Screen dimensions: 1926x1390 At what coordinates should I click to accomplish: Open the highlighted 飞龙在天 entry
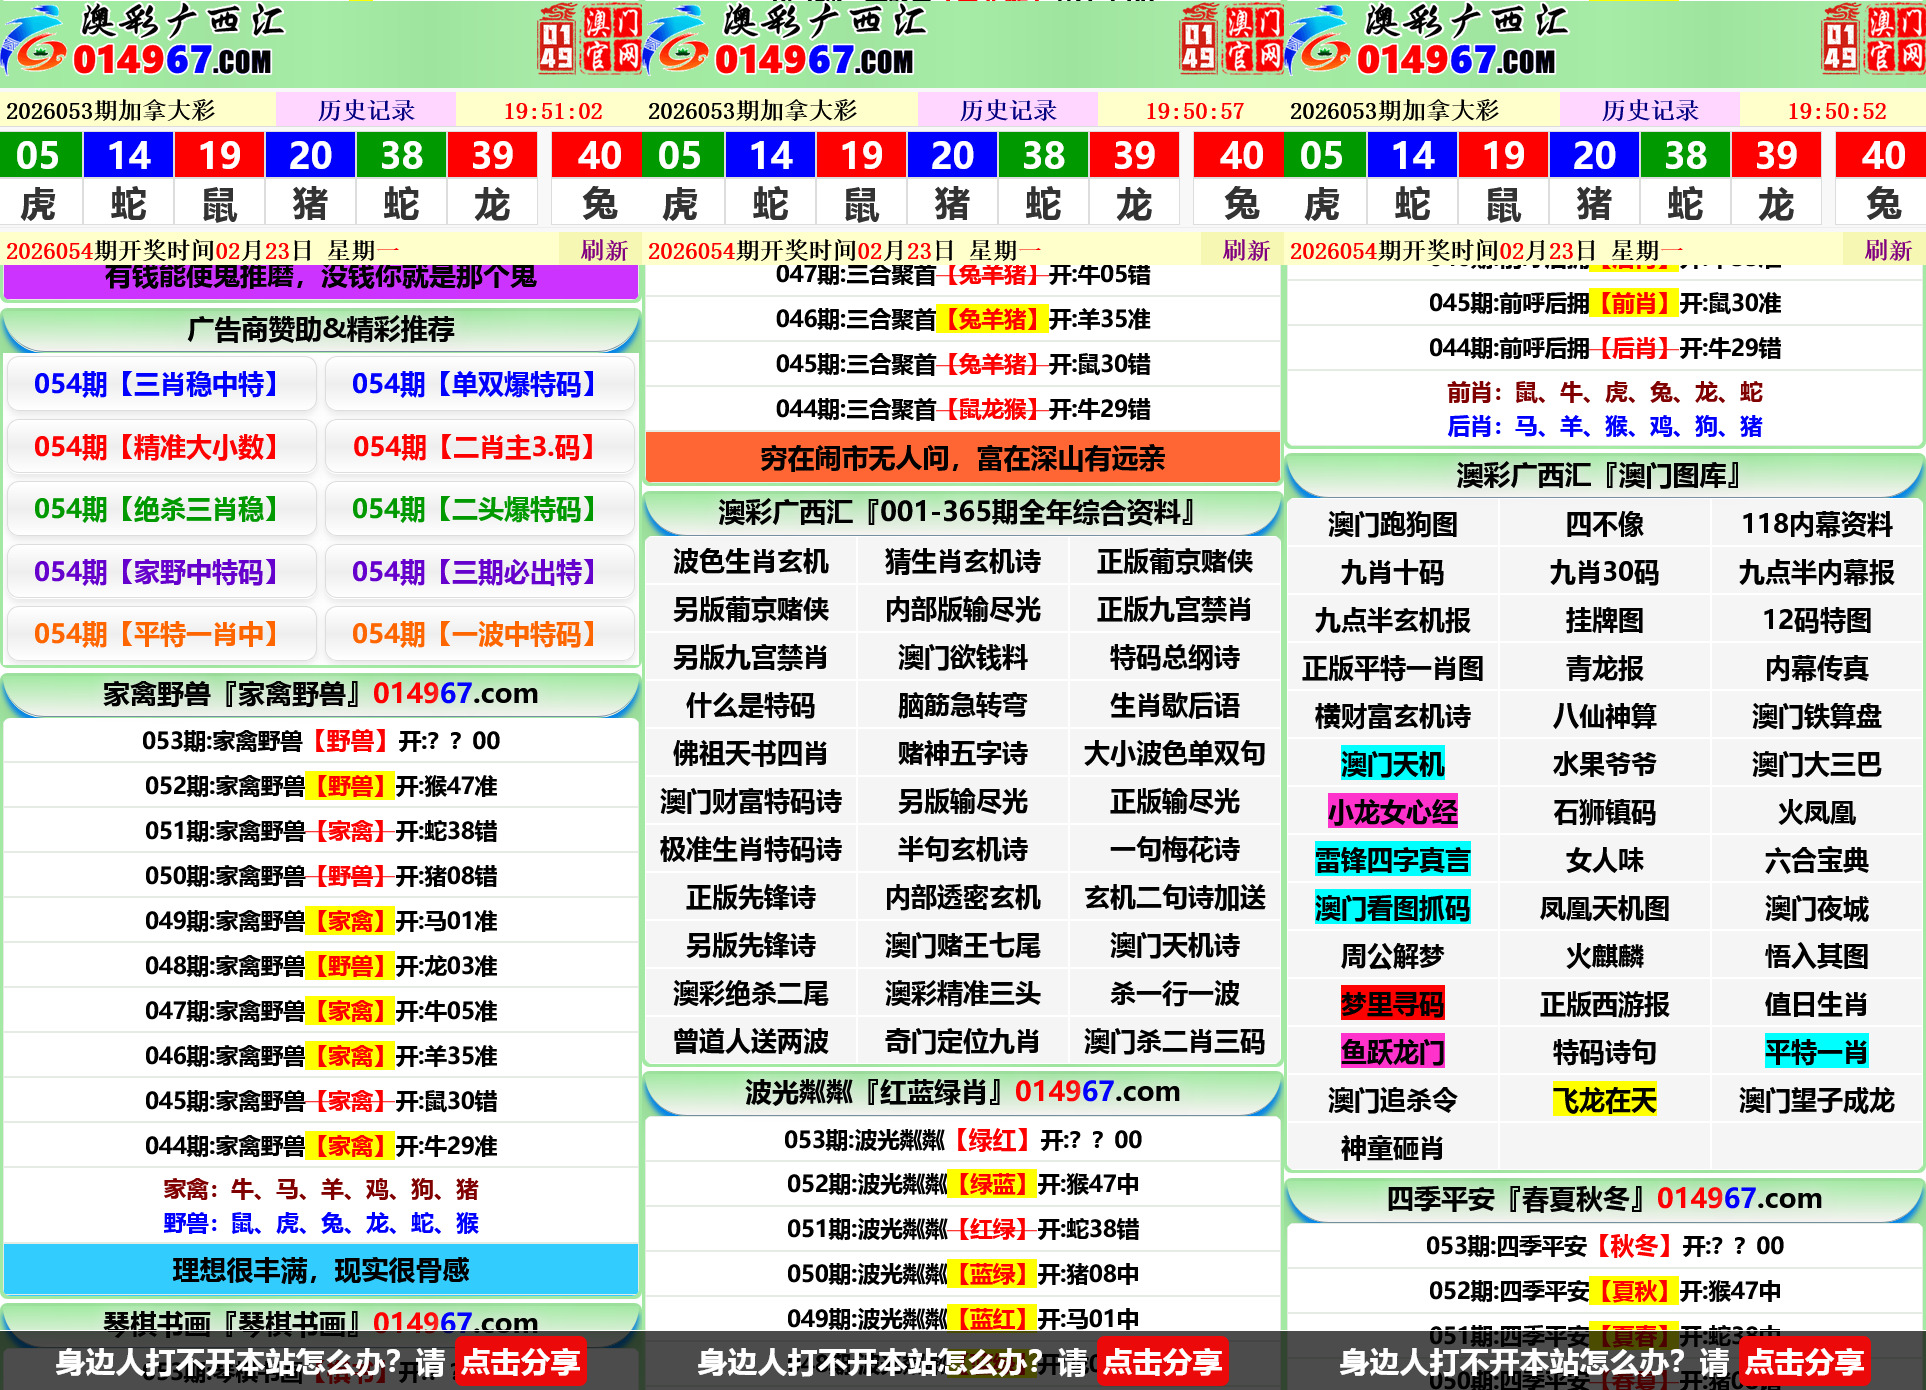click(1605, 1100)
